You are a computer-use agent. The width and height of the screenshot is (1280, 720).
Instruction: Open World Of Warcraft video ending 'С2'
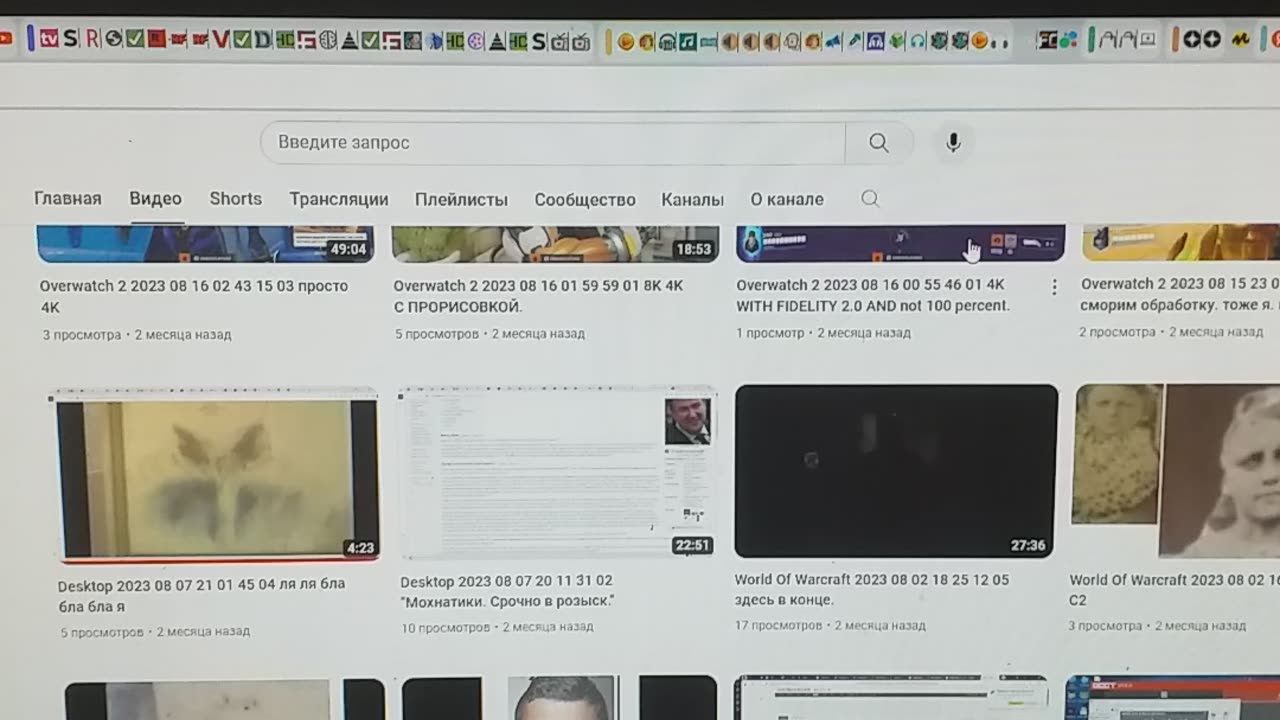(x=1174, y=589)
